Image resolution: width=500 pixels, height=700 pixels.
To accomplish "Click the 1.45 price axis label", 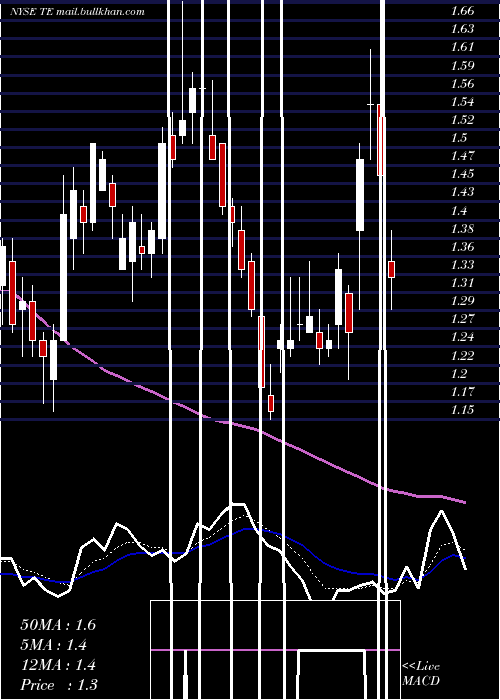I will pos(462,174).
